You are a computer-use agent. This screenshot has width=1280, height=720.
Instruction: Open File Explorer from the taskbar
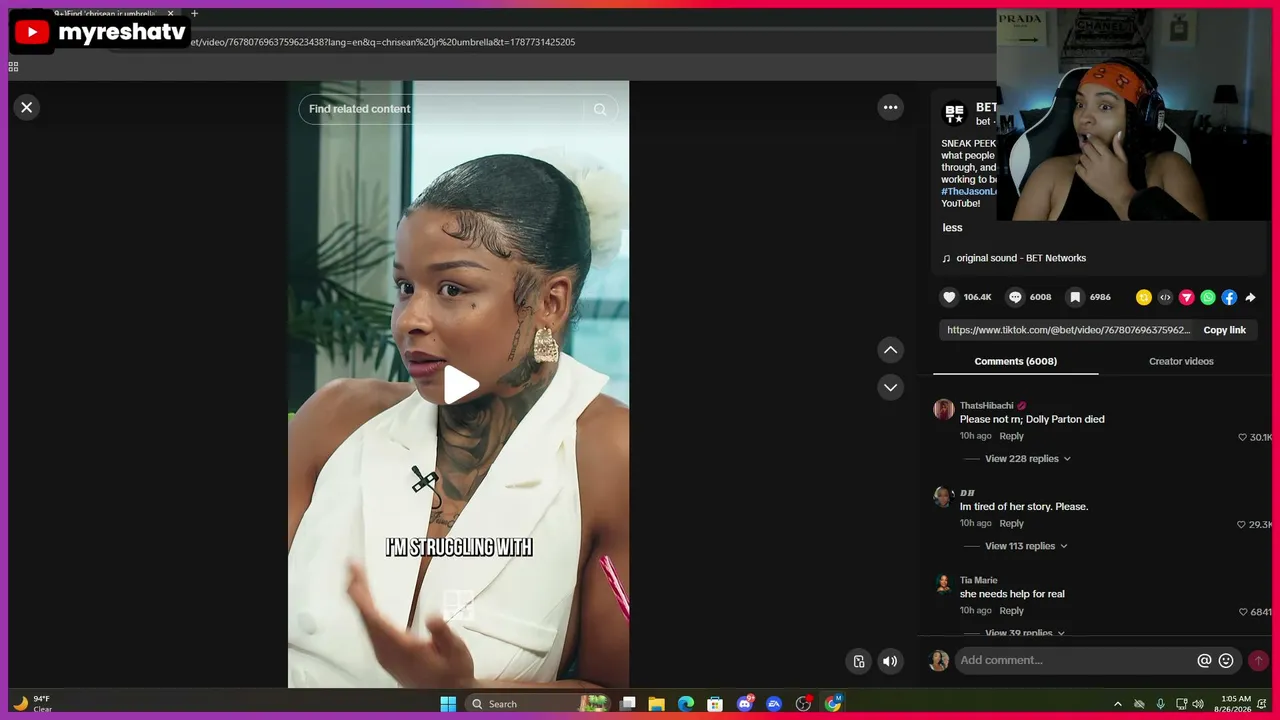coord(657,704)
